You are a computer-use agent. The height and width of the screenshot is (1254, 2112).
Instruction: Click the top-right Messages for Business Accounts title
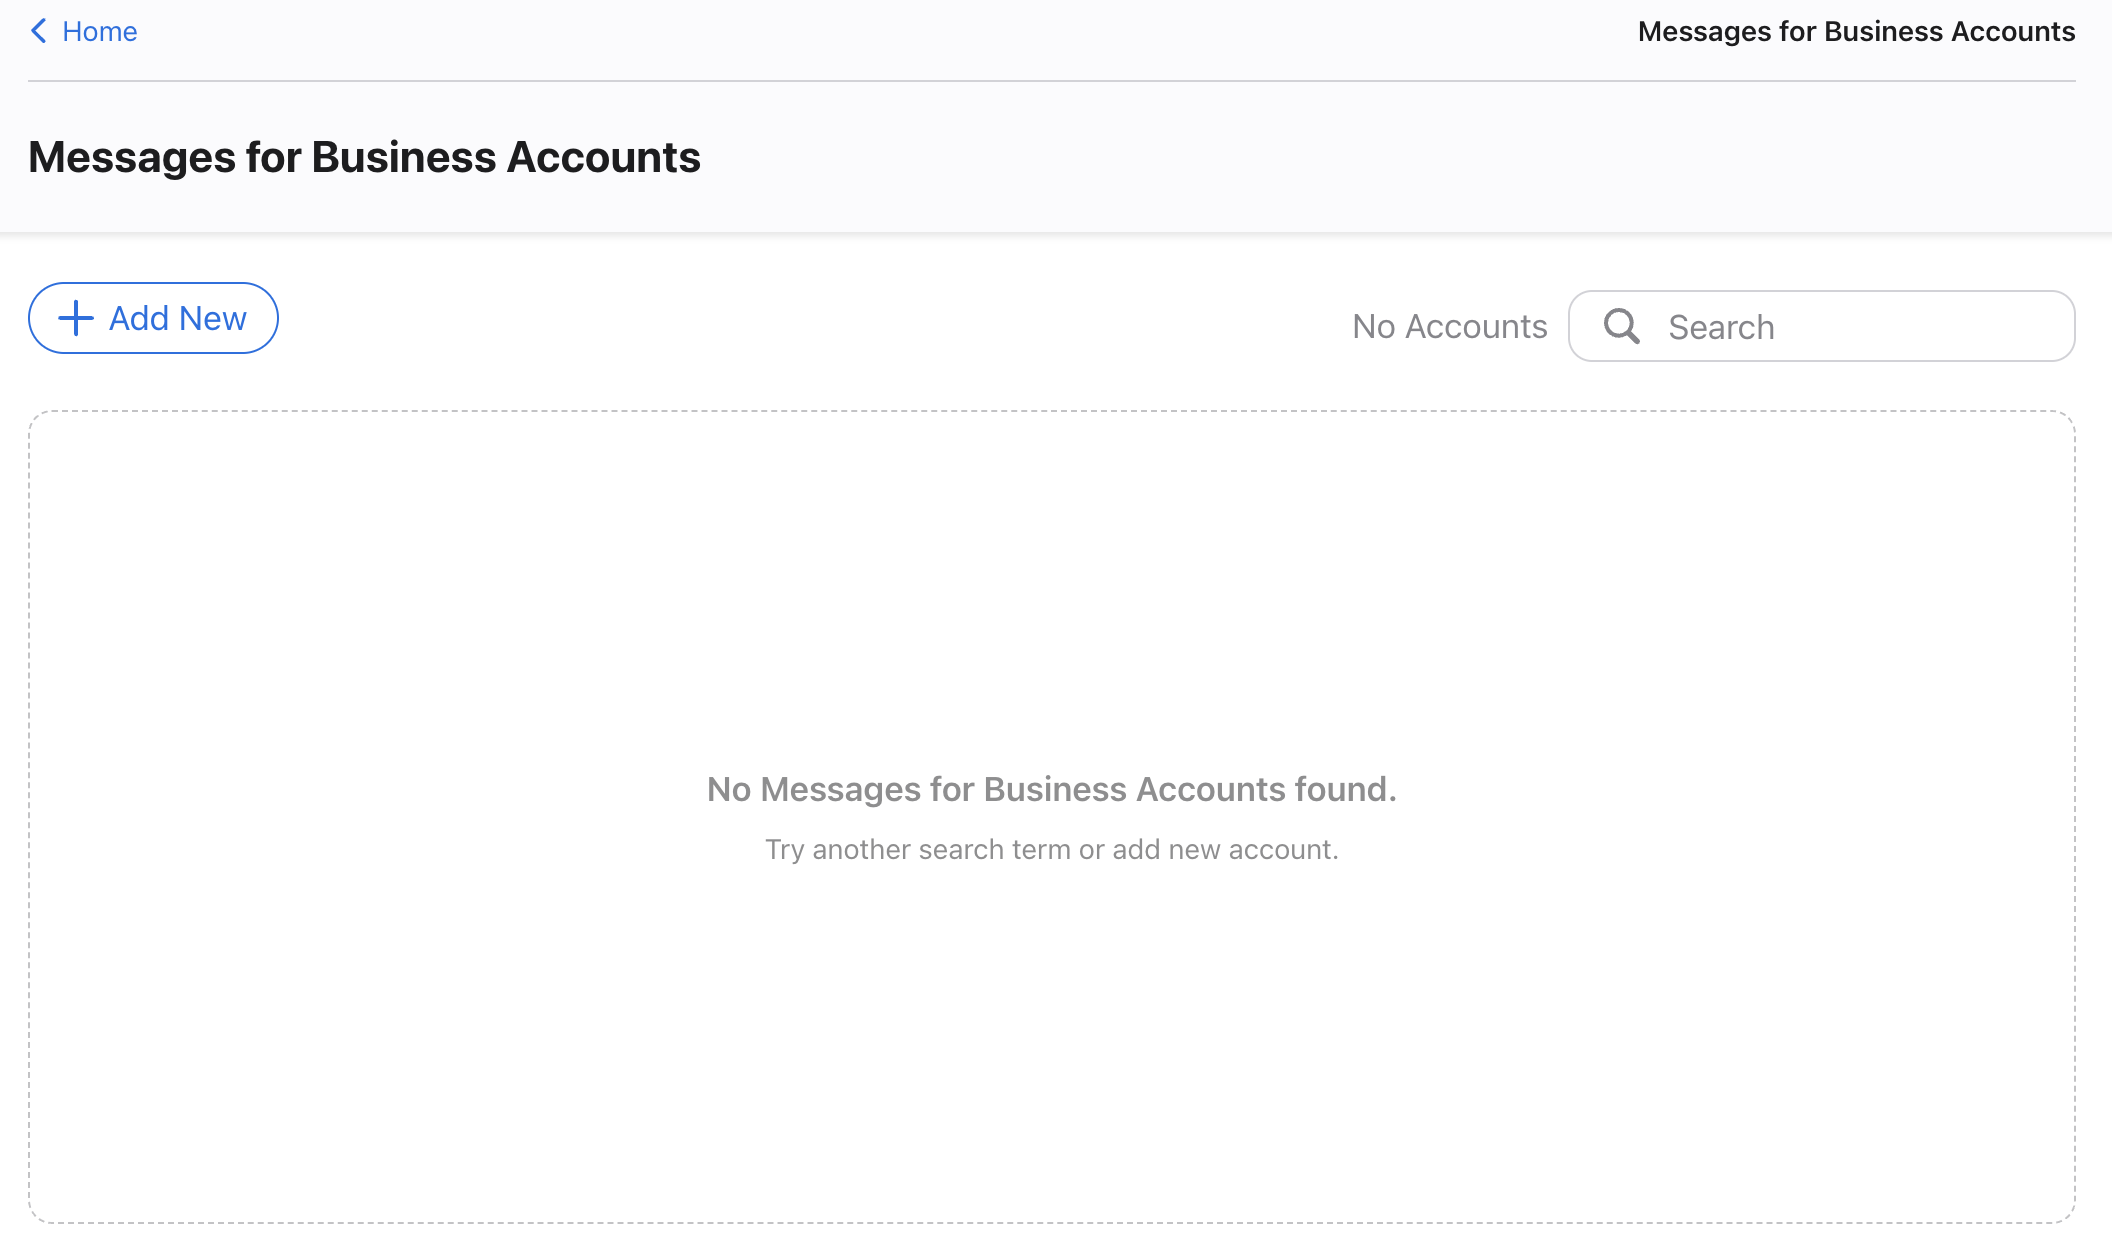(1856, 31)
